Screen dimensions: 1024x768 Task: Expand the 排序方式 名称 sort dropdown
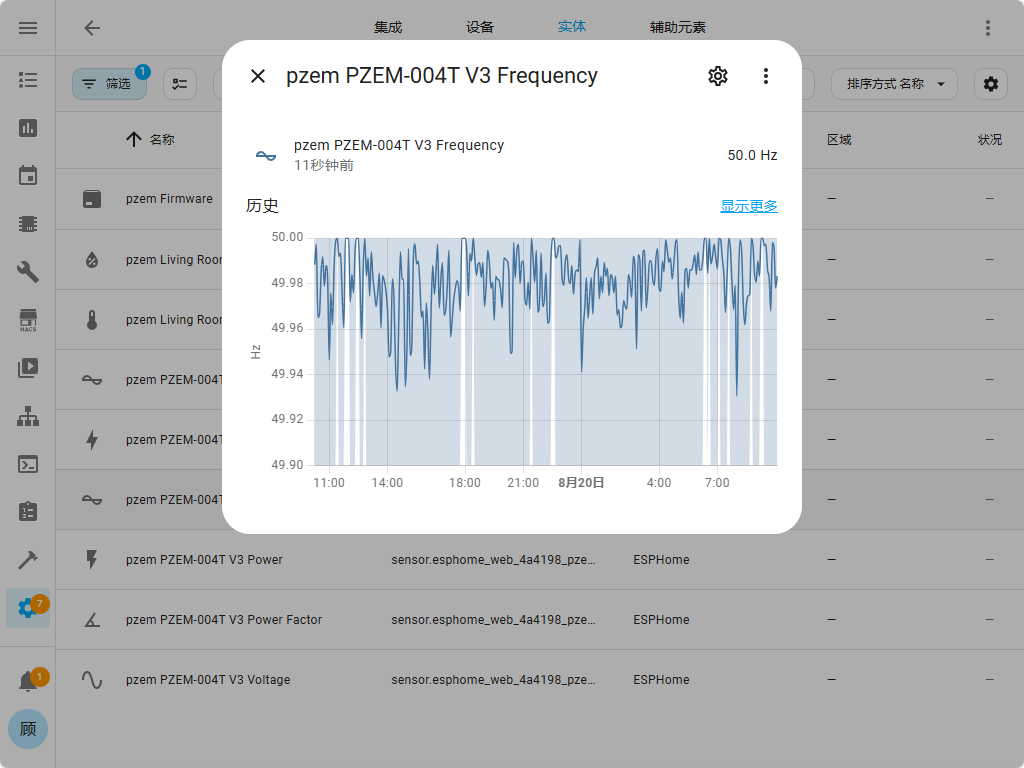click(894, 84)
